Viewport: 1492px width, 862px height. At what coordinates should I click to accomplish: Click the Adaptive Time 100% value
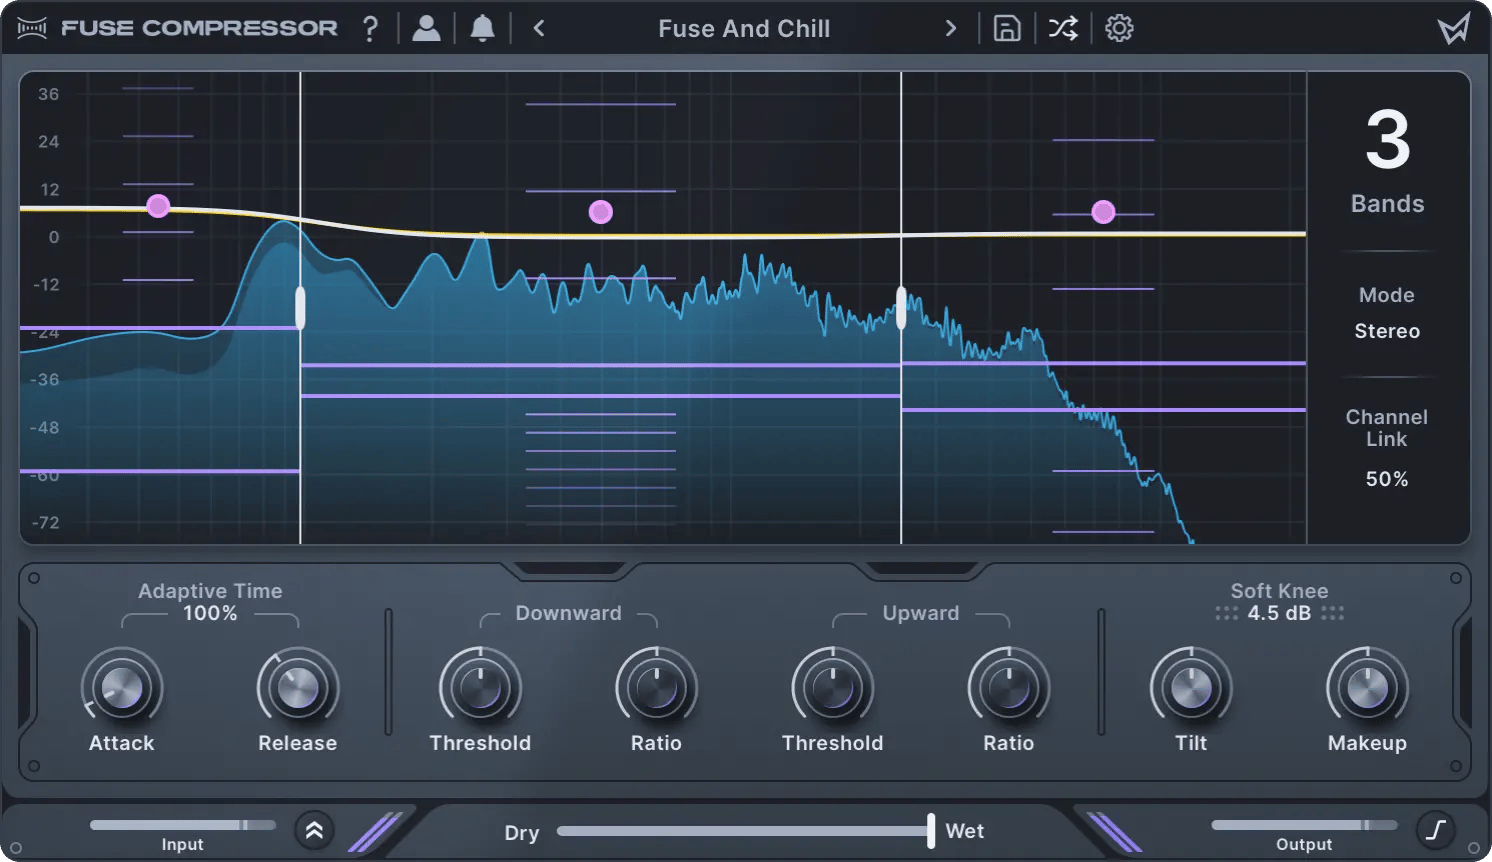(210, 613)
